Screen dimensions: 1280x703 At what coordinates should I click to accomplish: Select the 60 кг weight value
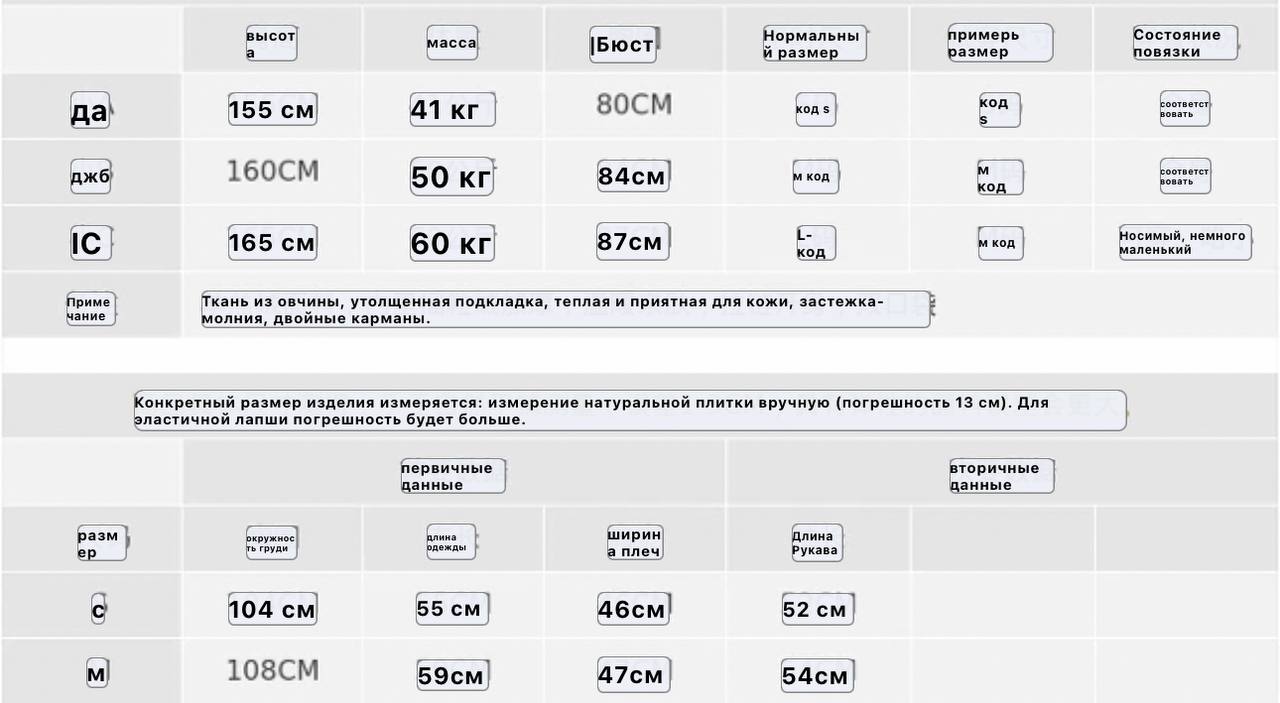pos(452,243)
